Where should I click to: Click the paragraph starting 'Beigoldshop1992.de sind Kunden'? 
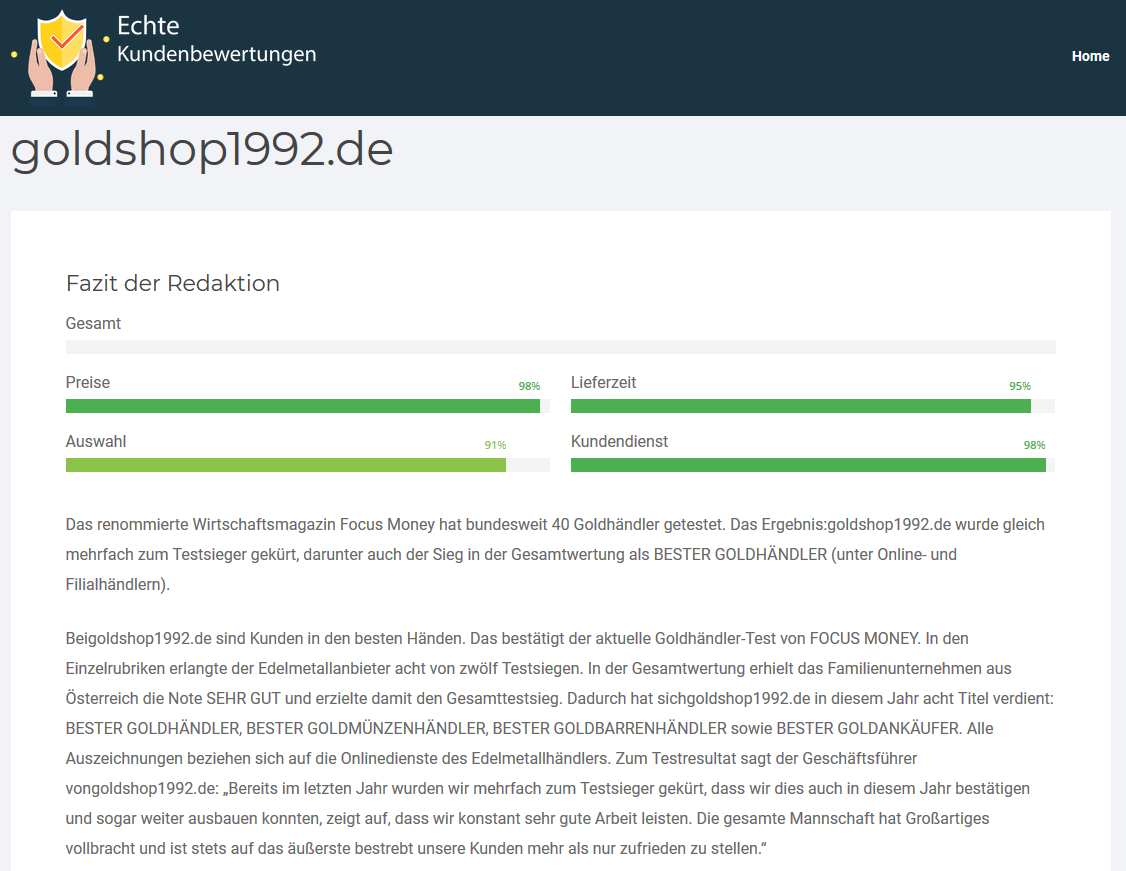tap(559, 743)
